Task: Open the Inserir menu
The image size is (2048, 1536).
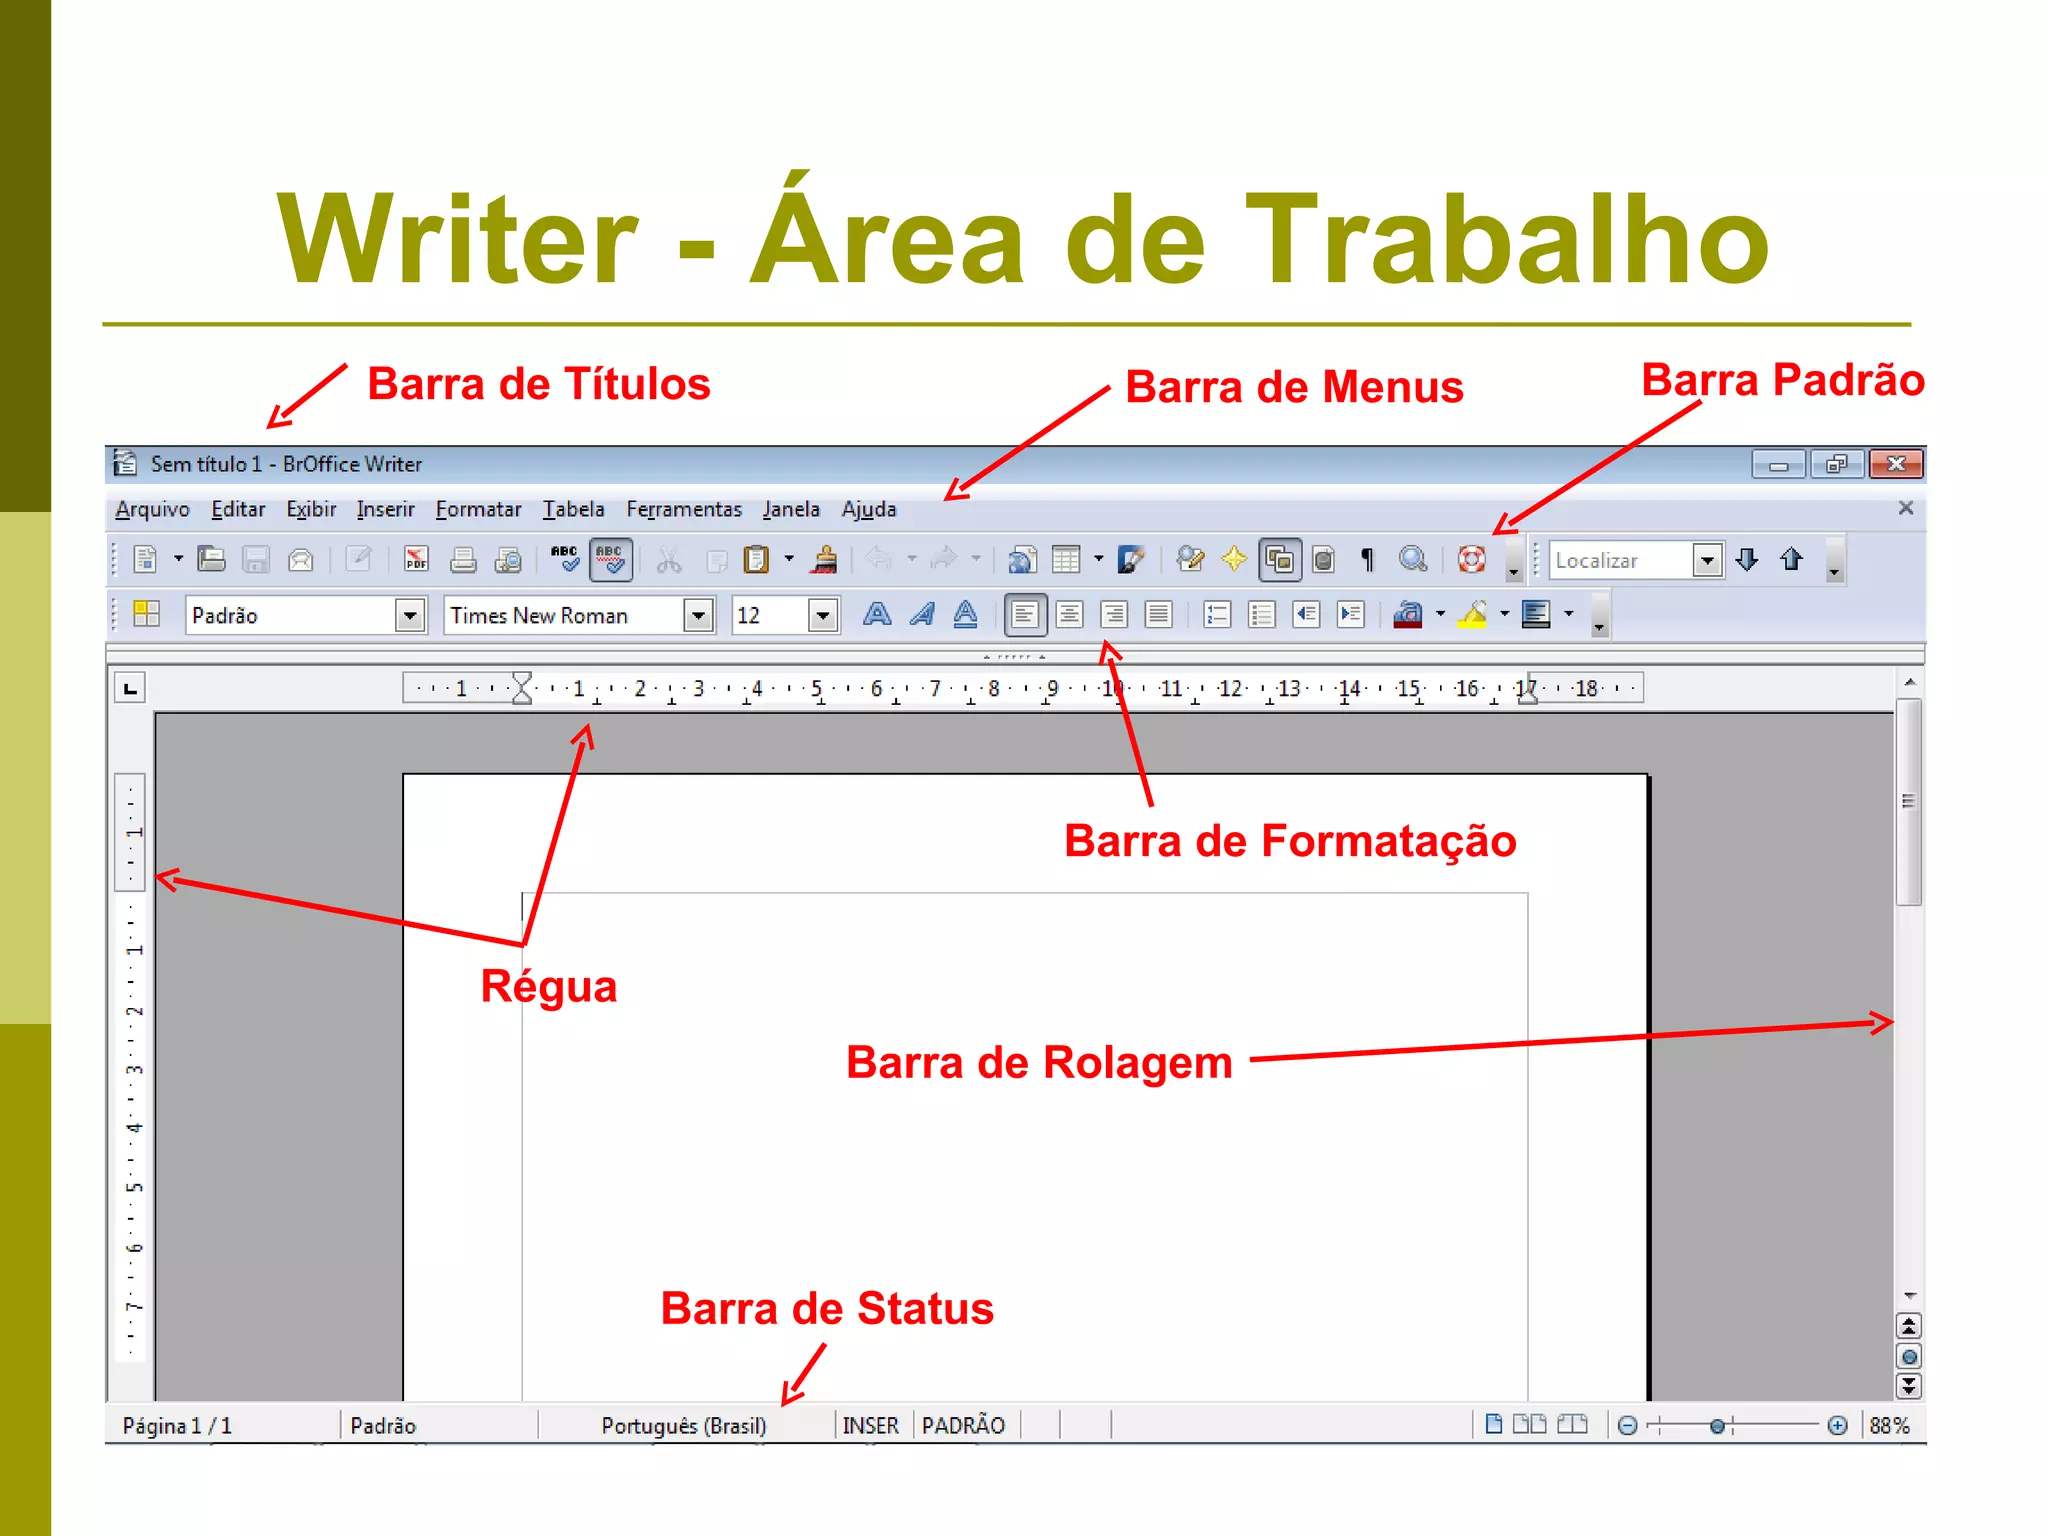Action: 385,509
